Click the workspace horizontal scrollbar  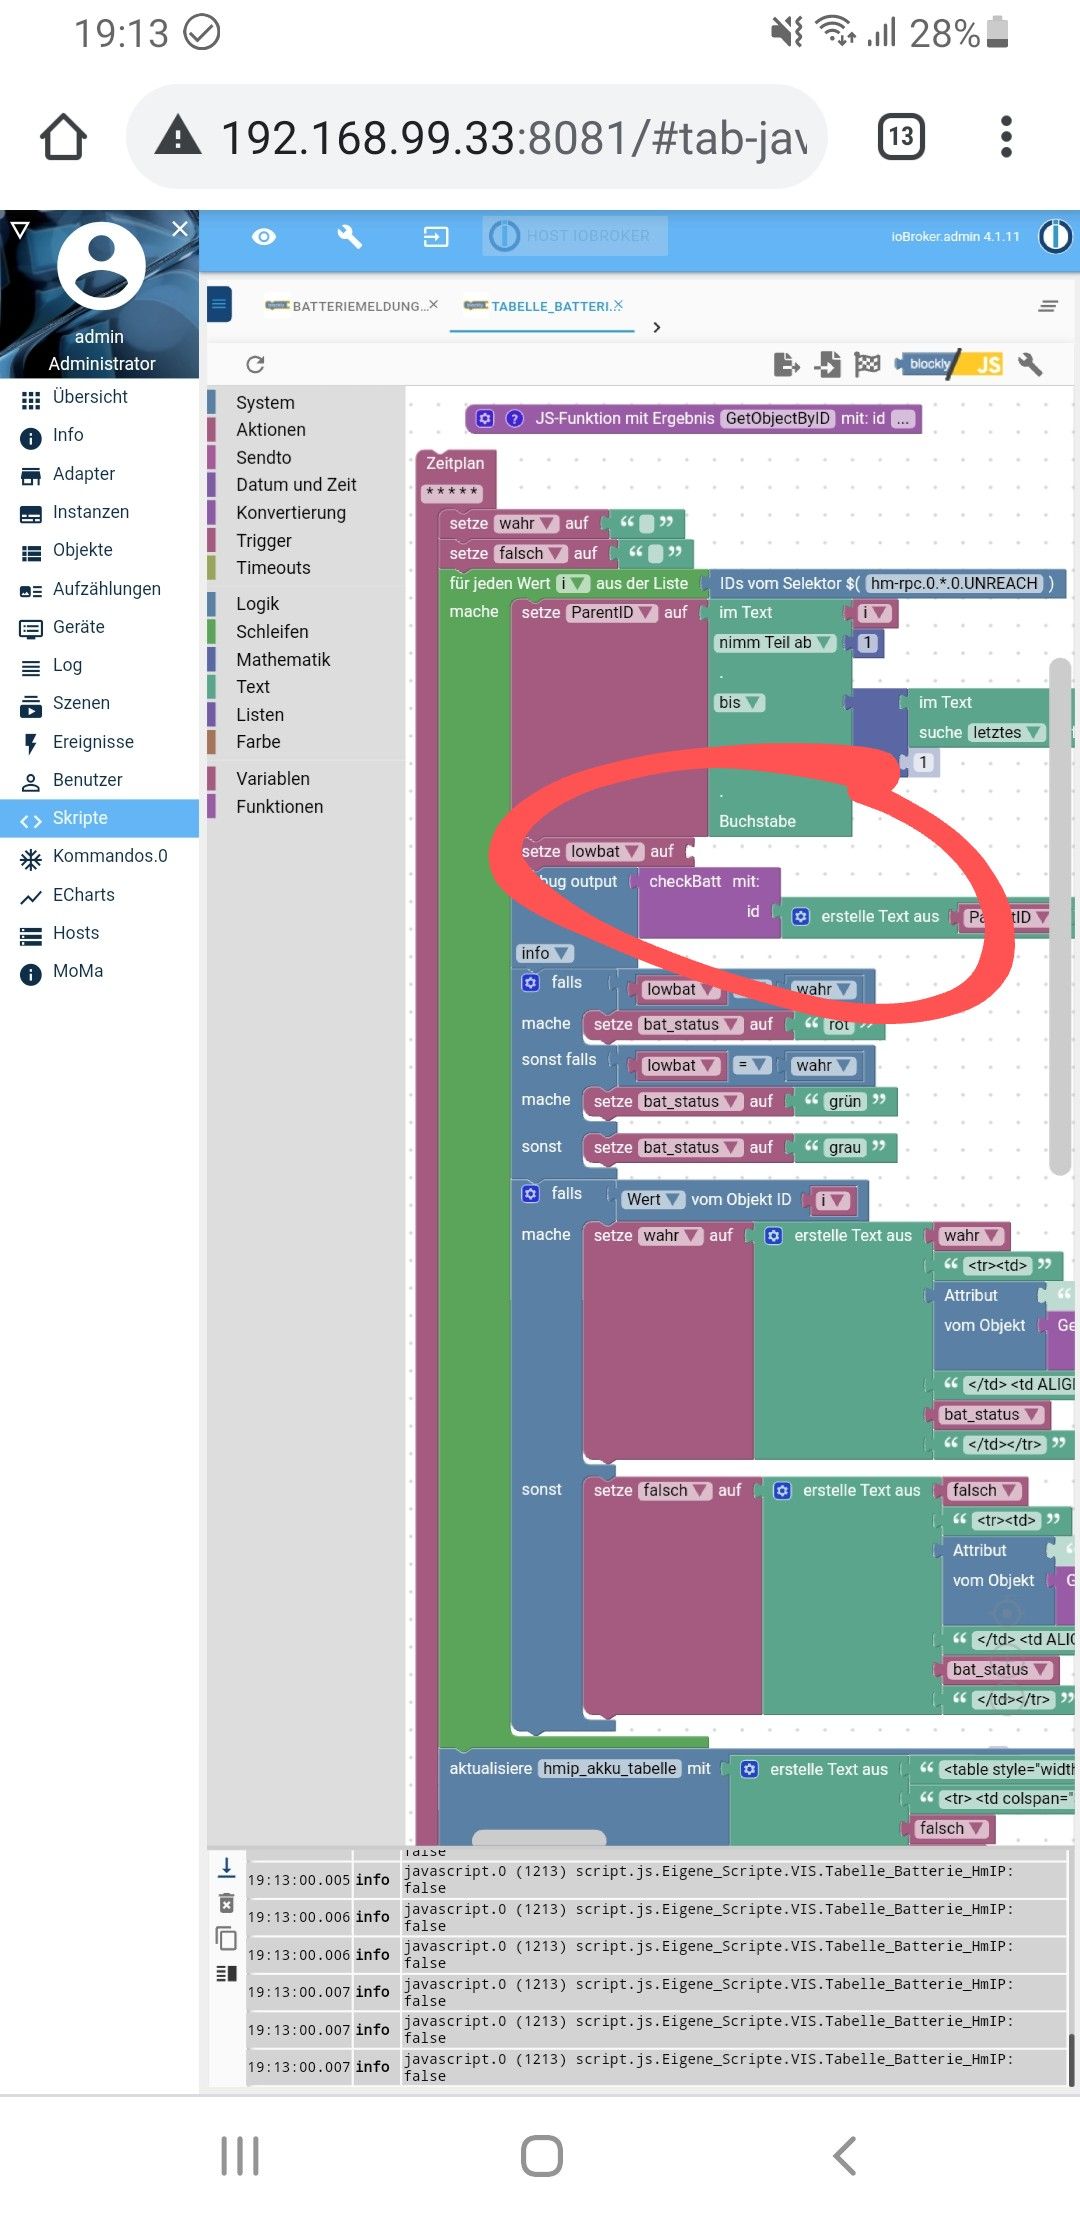539,1837
